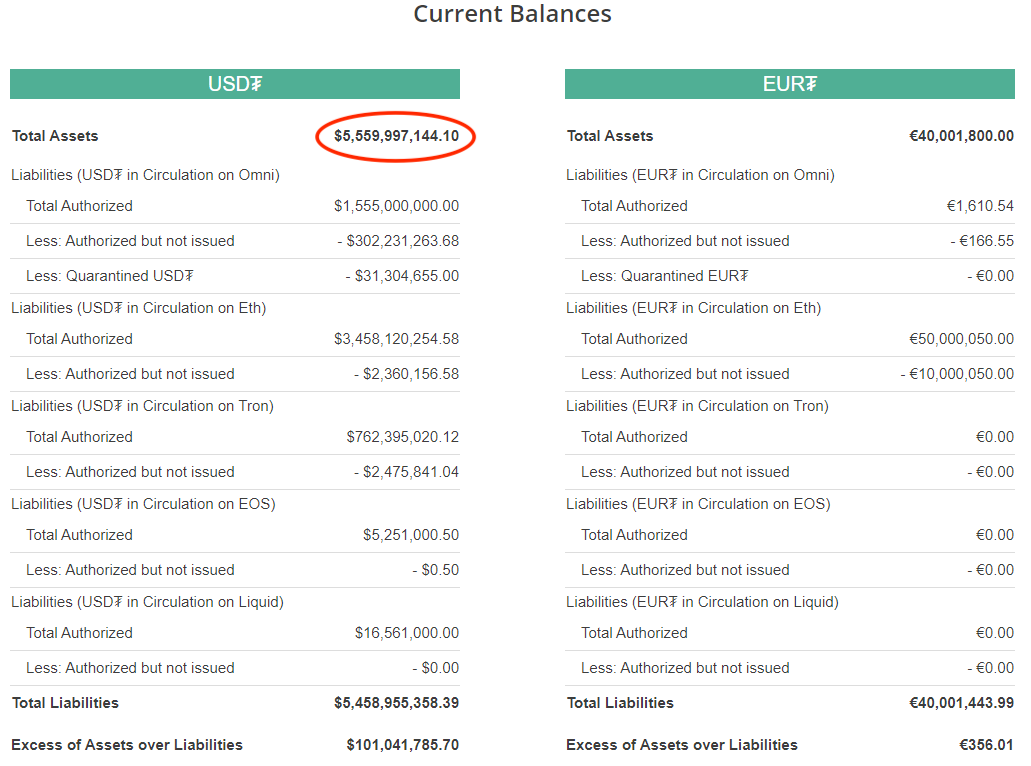Click the USD₮ excess amount $101,041,785.70
Image resolution: width=1031 pixels, height=766 pixels.
402,745
